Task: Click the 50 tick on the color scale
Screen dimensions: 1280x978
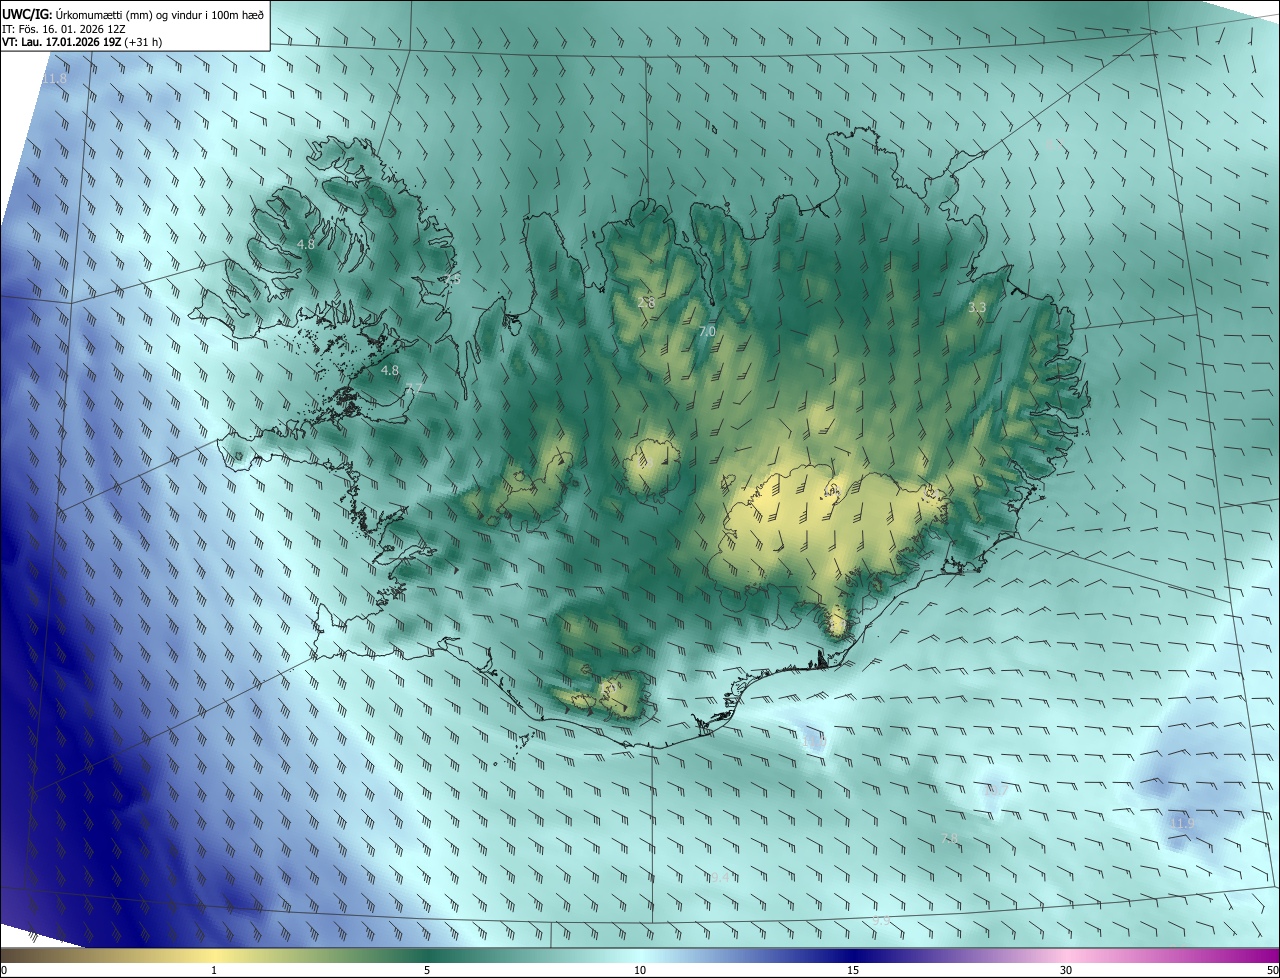Action: 1272,971
